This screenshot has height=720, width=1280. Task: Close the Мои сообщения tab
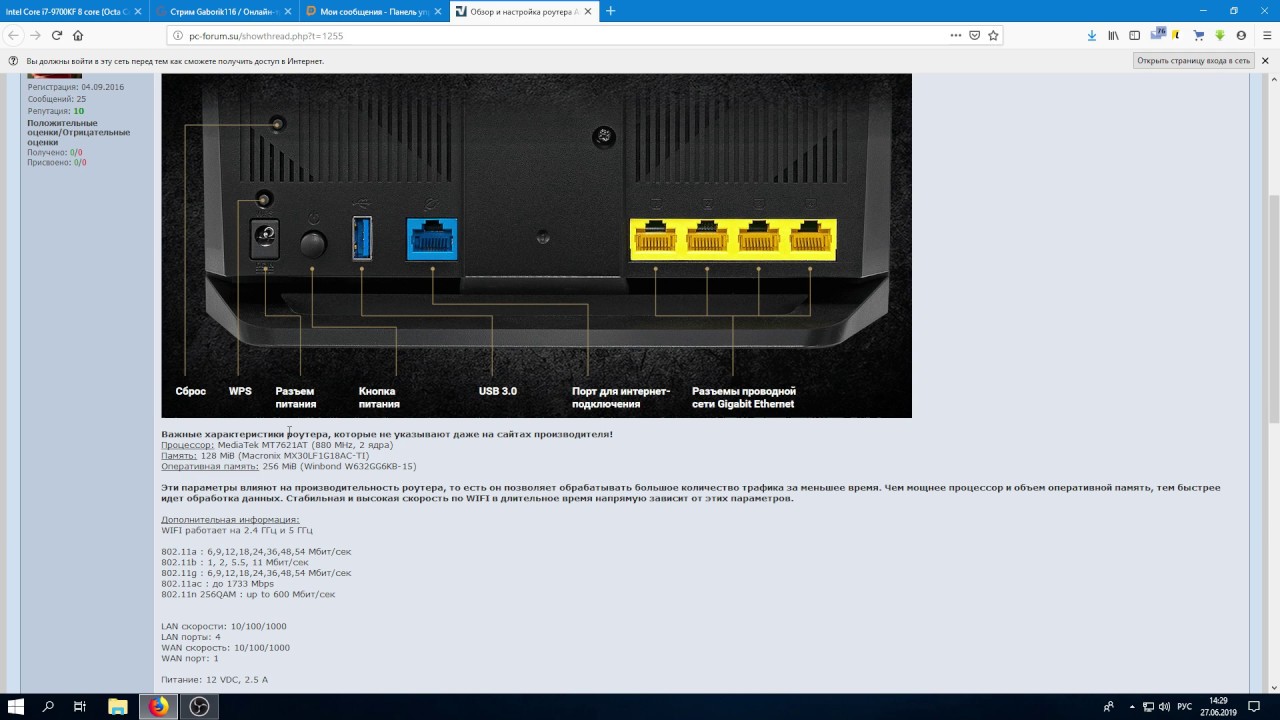coord(438,11)
